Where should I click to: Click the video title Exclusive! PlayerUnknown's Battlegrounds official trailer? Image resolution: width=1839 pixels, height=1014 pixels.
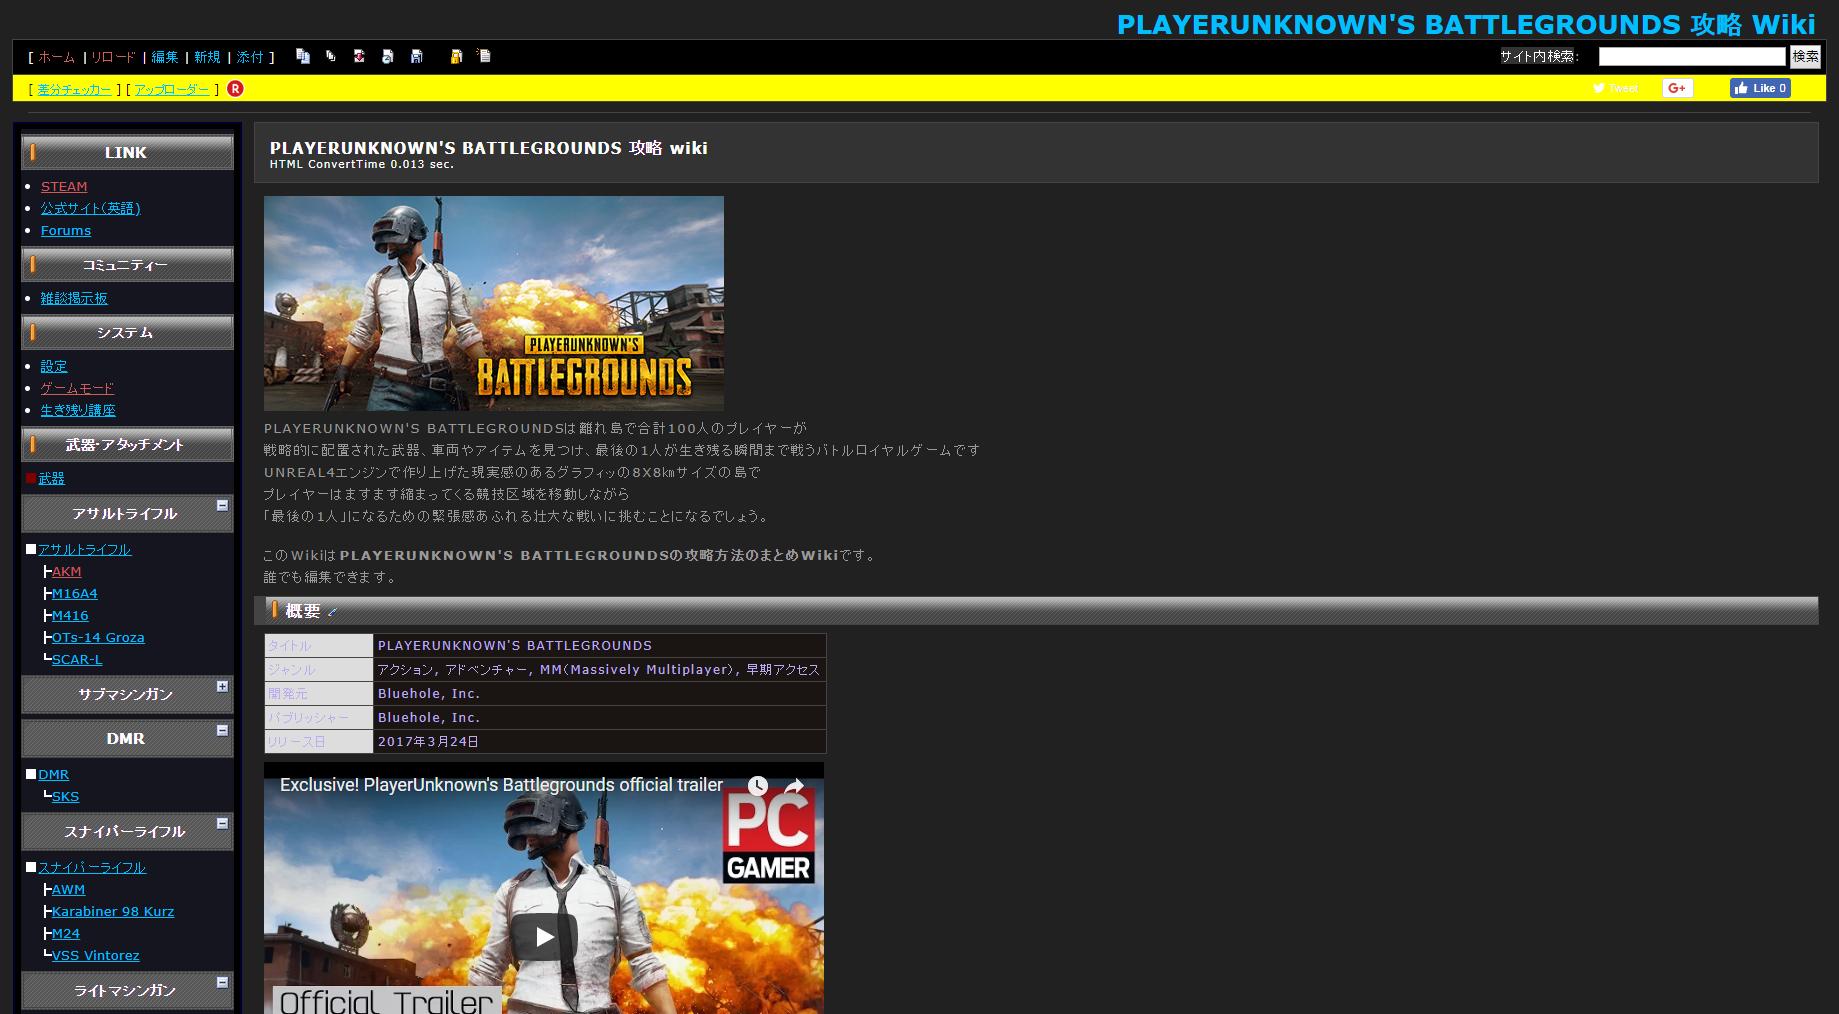(x=501, y=786)
